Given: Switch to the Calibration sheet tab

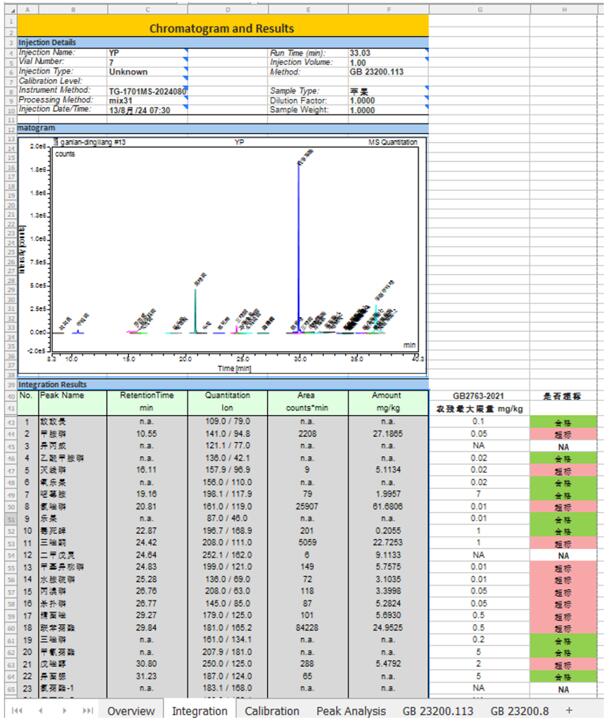Looking at the screenshot, I should (272, 710).
